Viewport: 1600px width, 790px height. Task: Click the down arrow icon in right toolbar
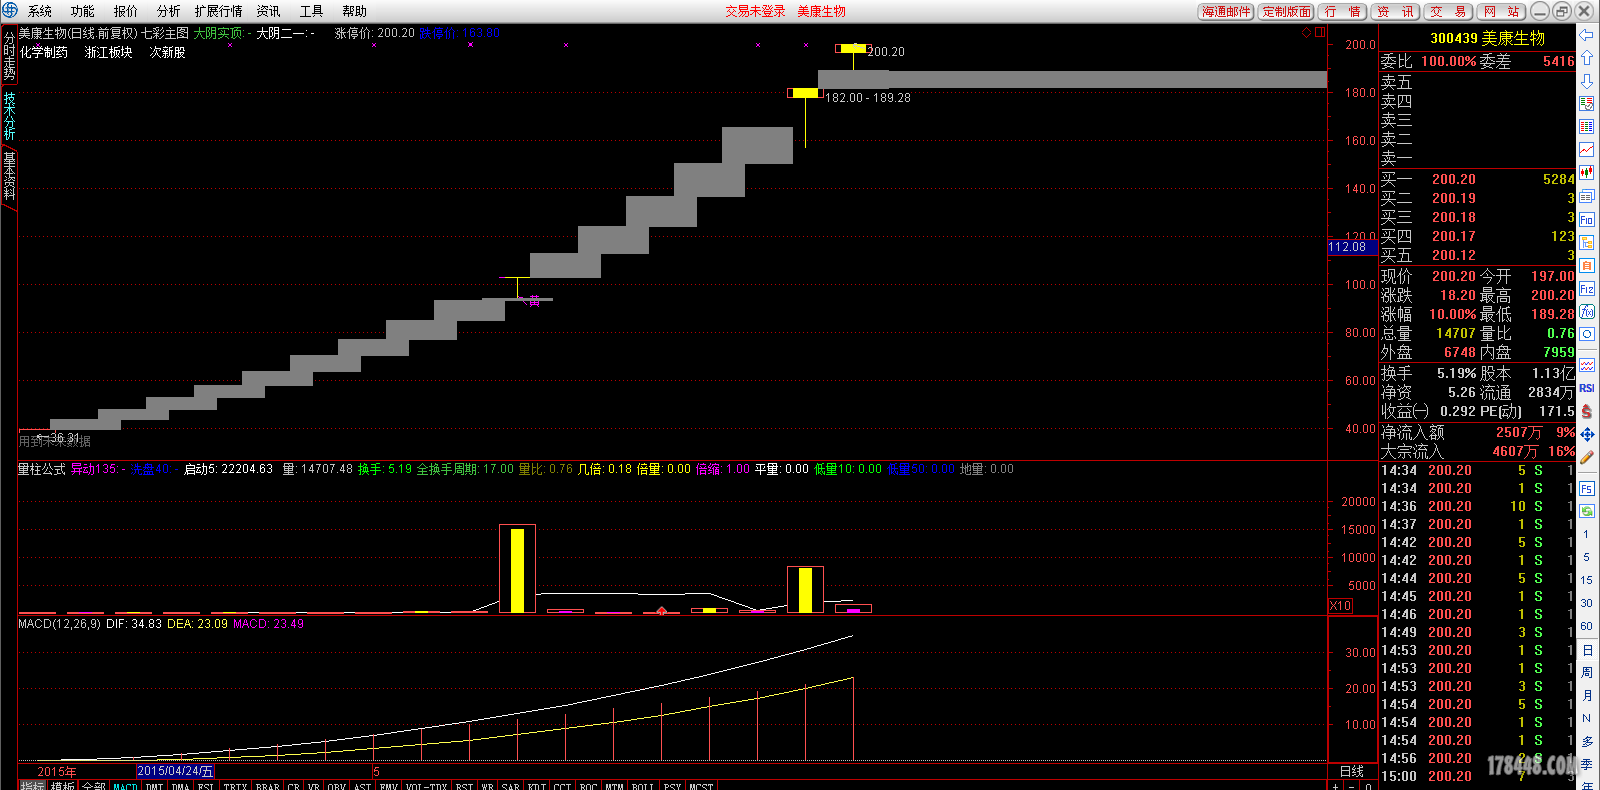(1587, 80)
